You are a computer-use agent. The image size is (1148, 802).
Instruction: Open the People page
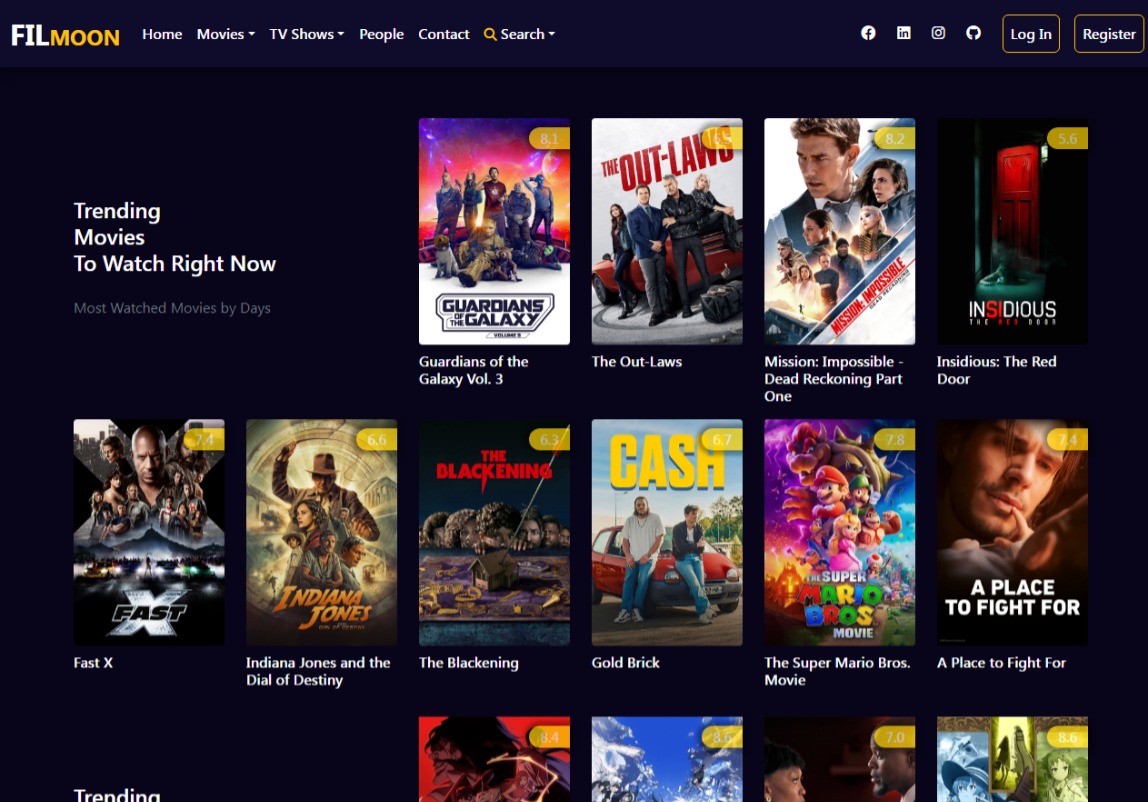click(x=381, y=34)
